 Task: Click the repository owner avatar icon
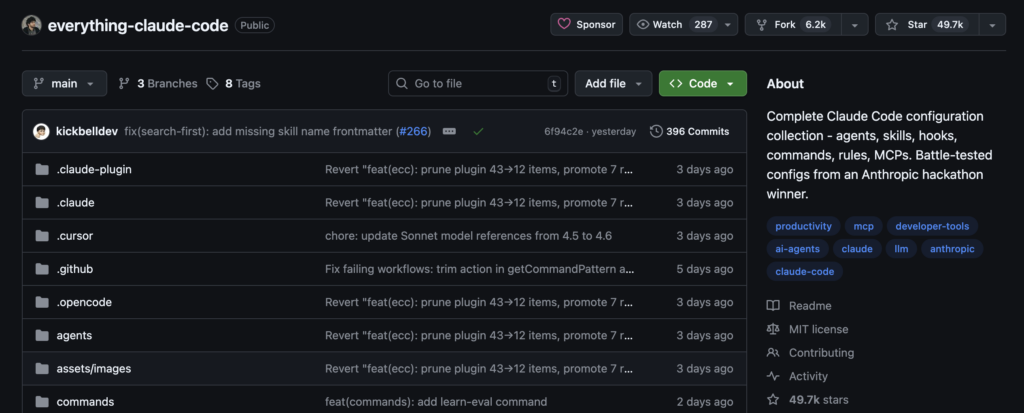point(32,25)
